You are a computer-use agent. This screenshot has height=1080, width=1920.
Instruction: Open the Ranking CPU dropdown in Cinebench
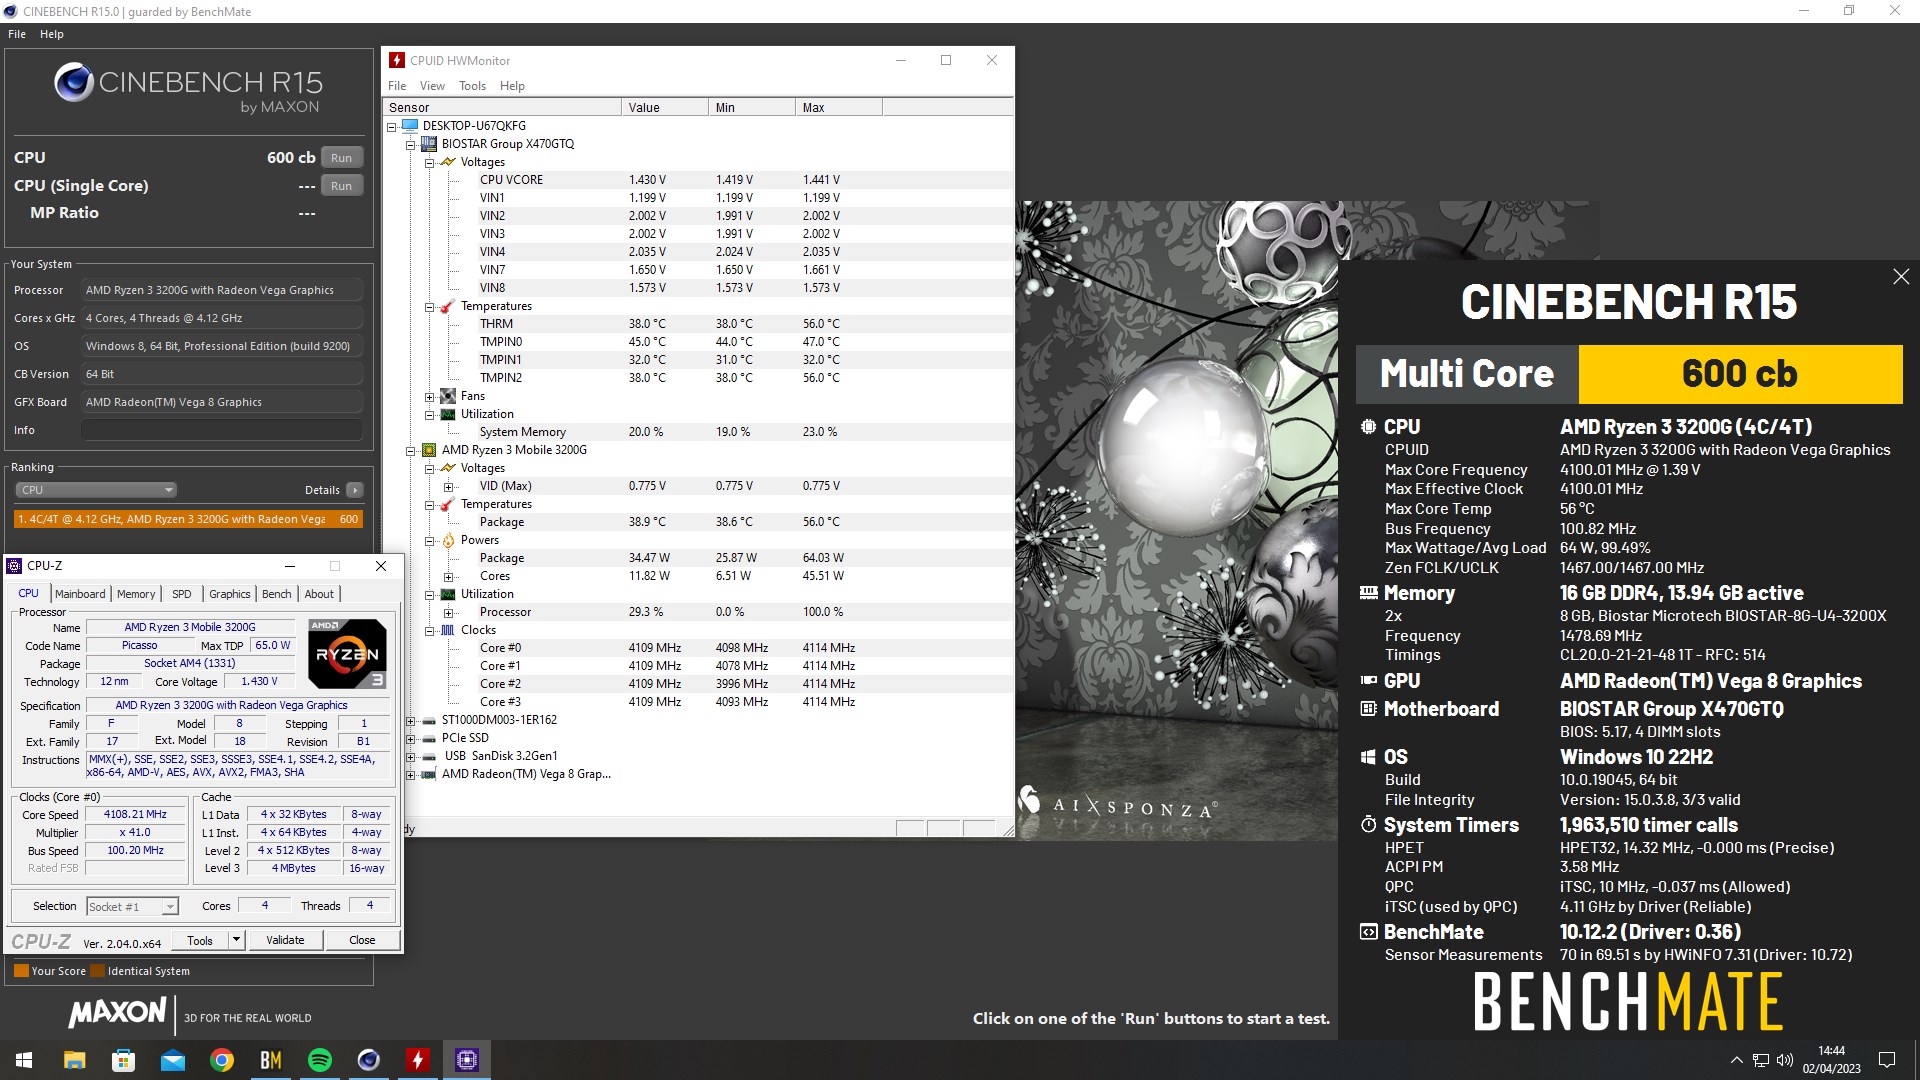click(x=96, y=490)
